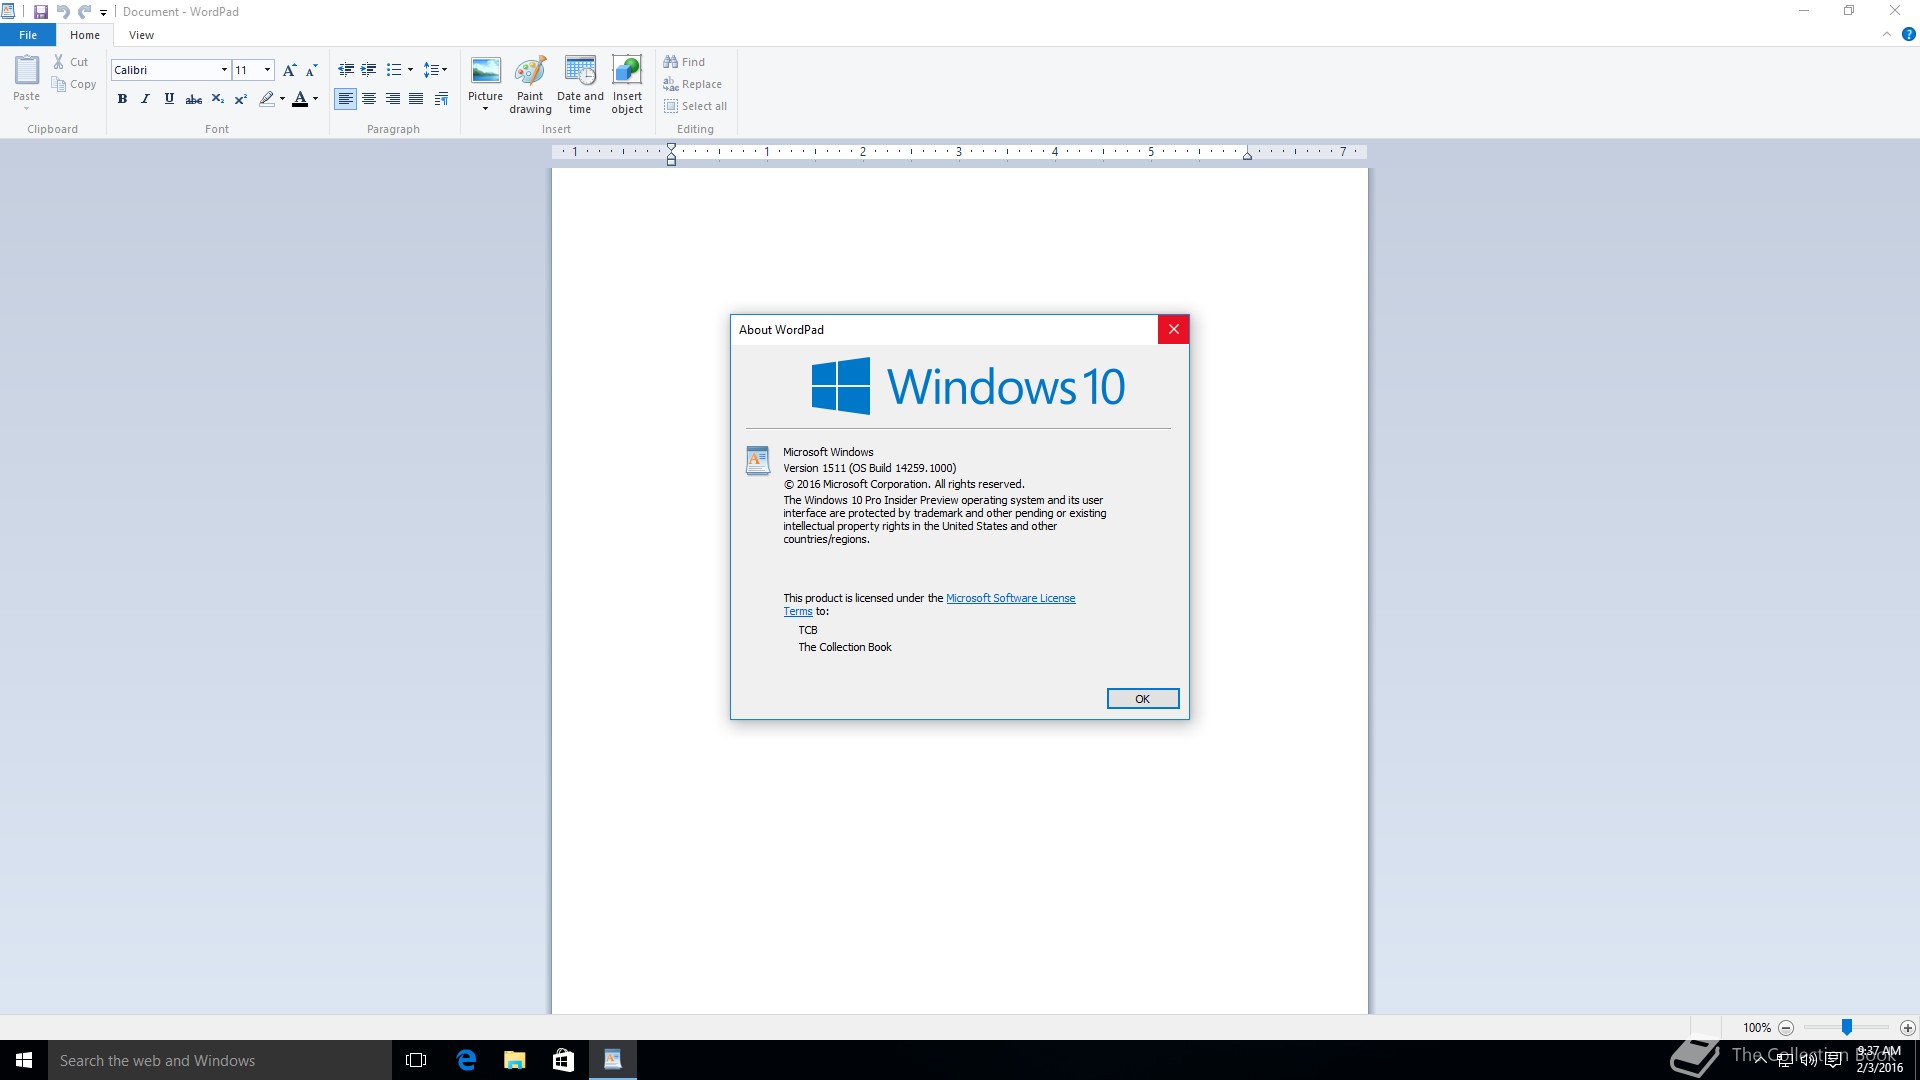The image size is (1920, 1080).
Task: Click the zoom in plus button
Action: (1908, 1028)
